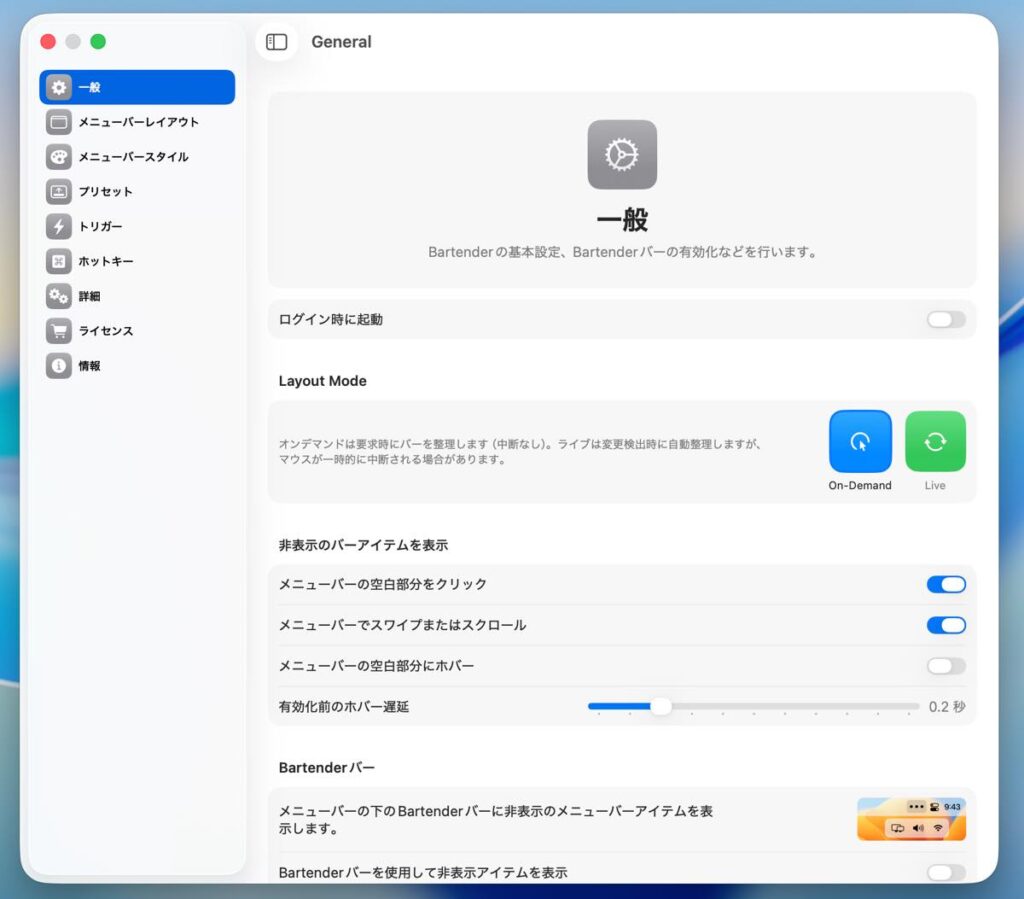Click the large 一般 gear header icon

tap(622, 155)
